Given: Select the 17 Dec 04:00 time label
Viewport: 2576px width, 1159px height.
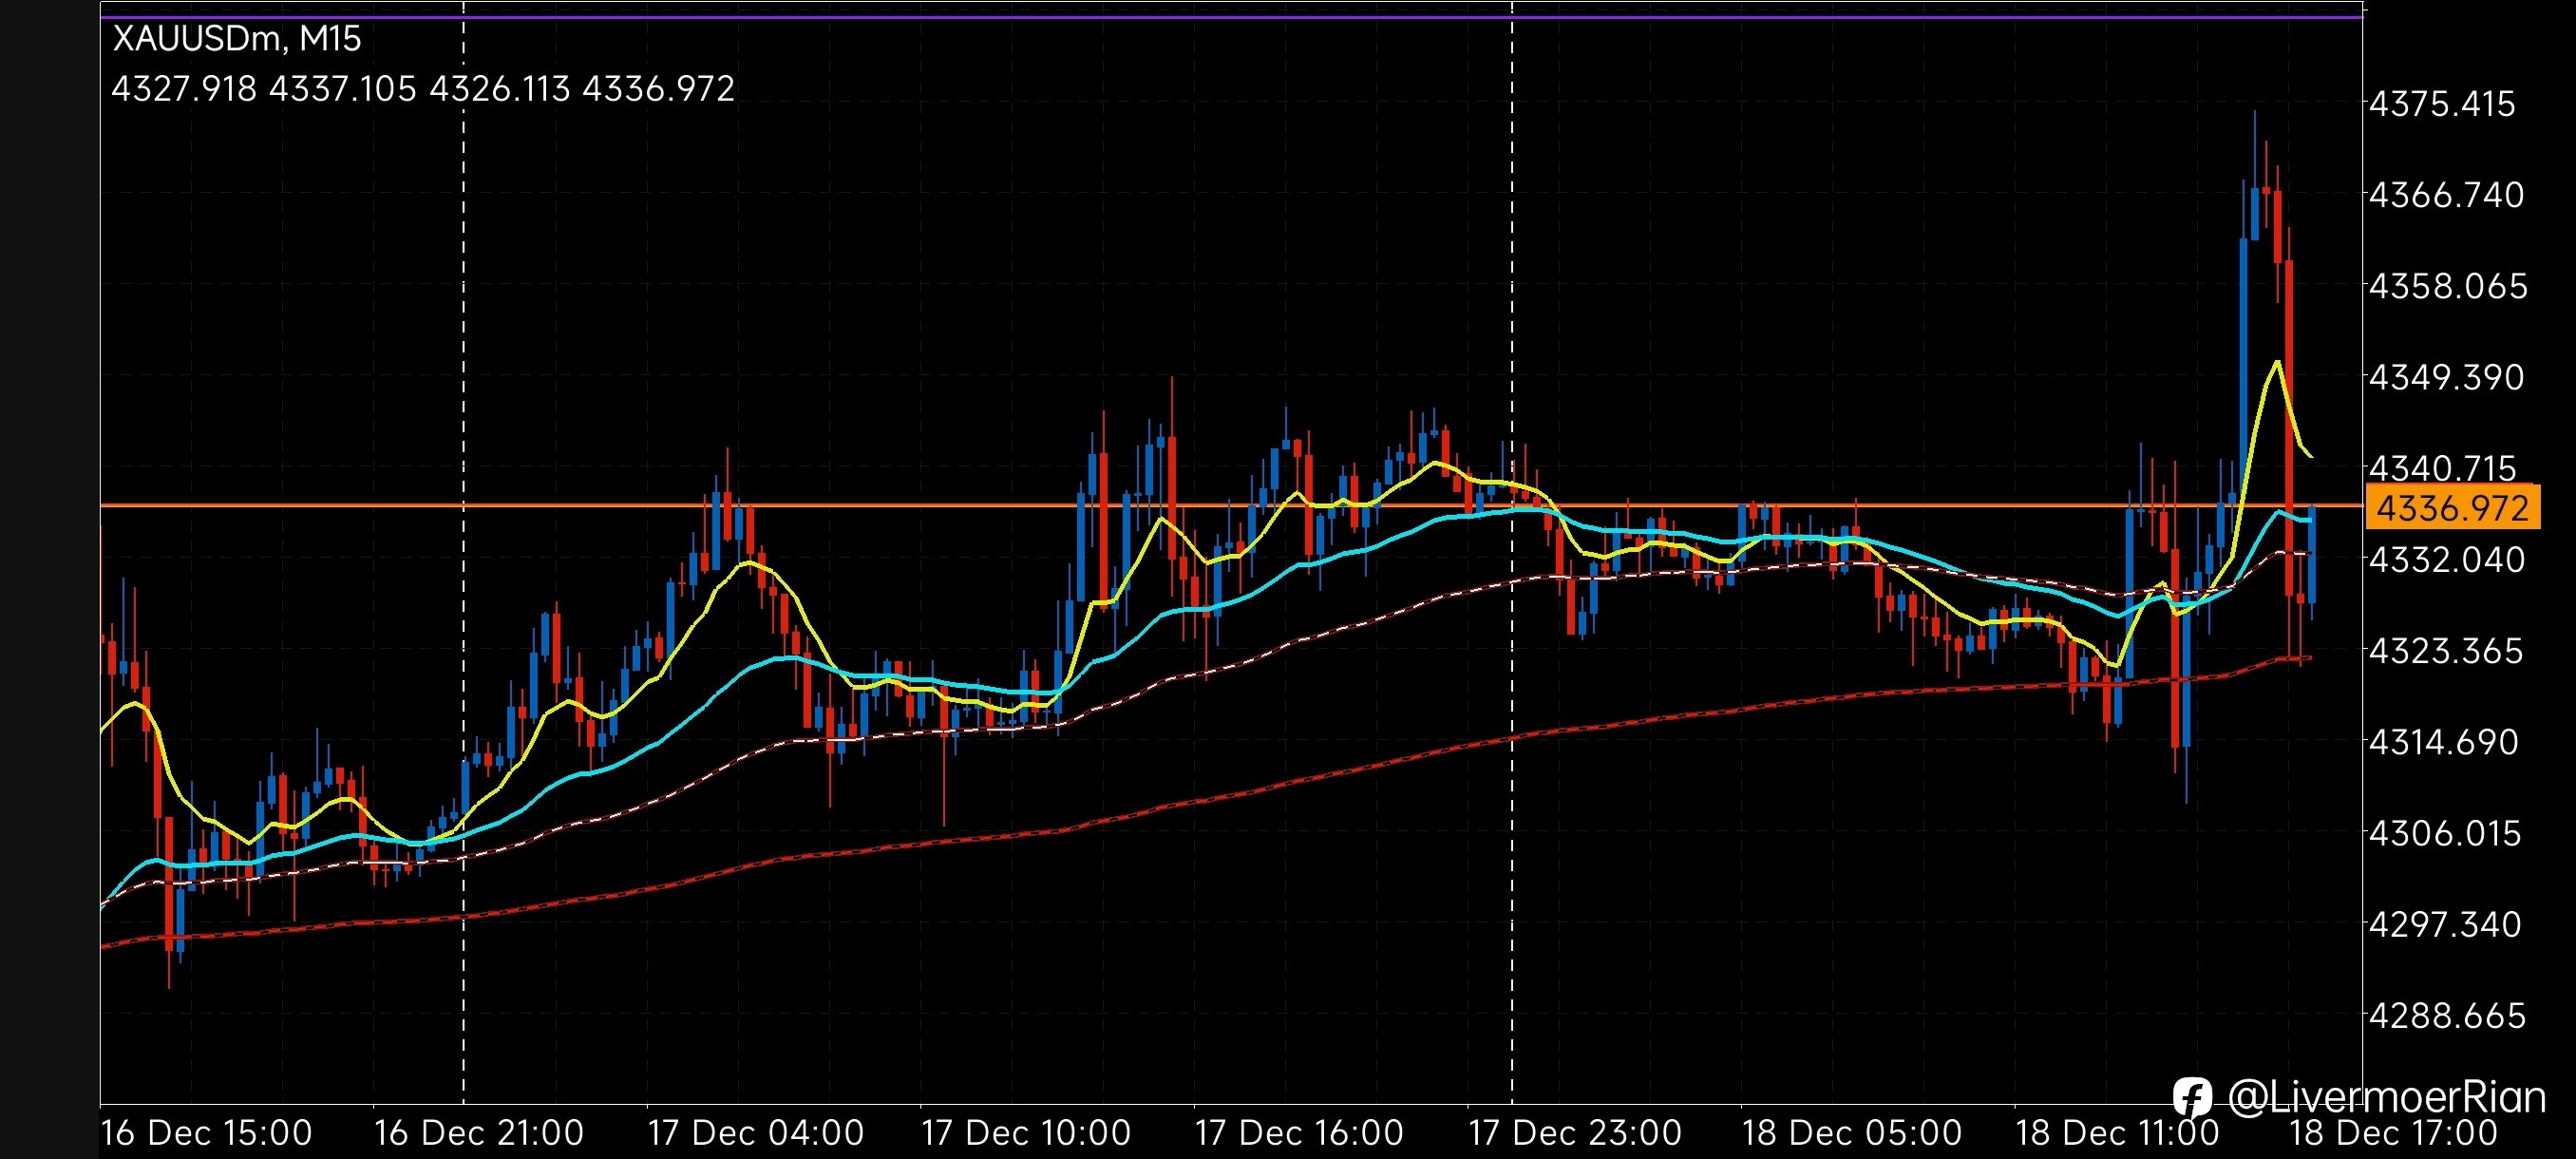Looking at the screenshot, I should point(755,1133).
